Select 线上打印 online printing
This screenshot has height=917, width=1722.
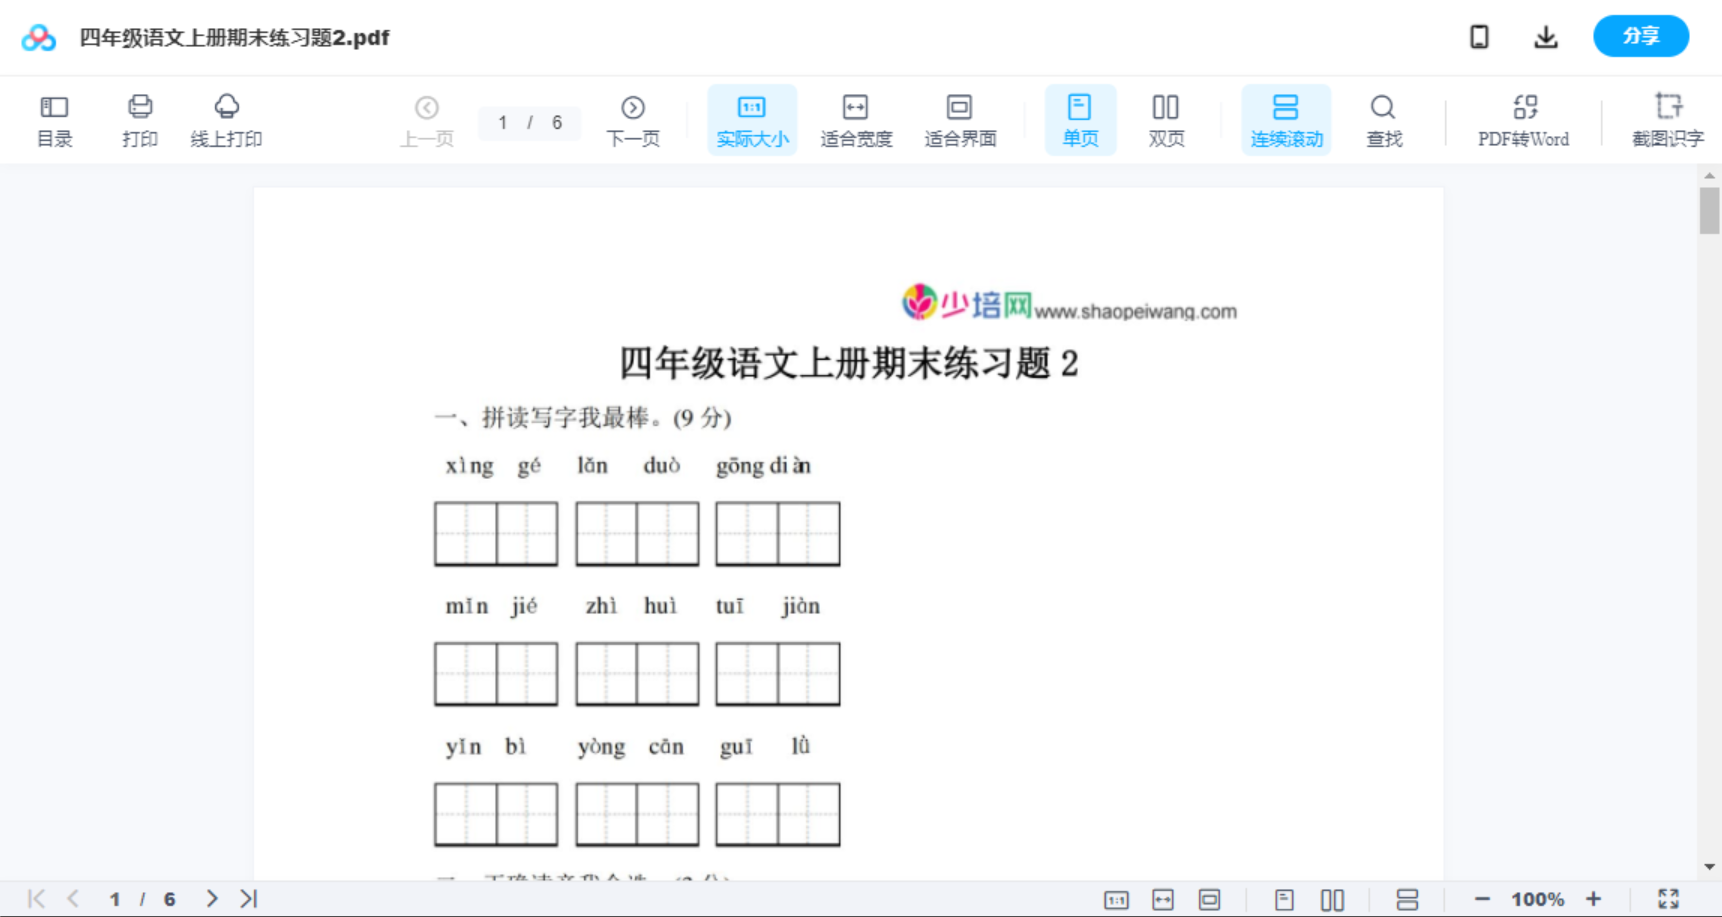[x=227, y=119]
